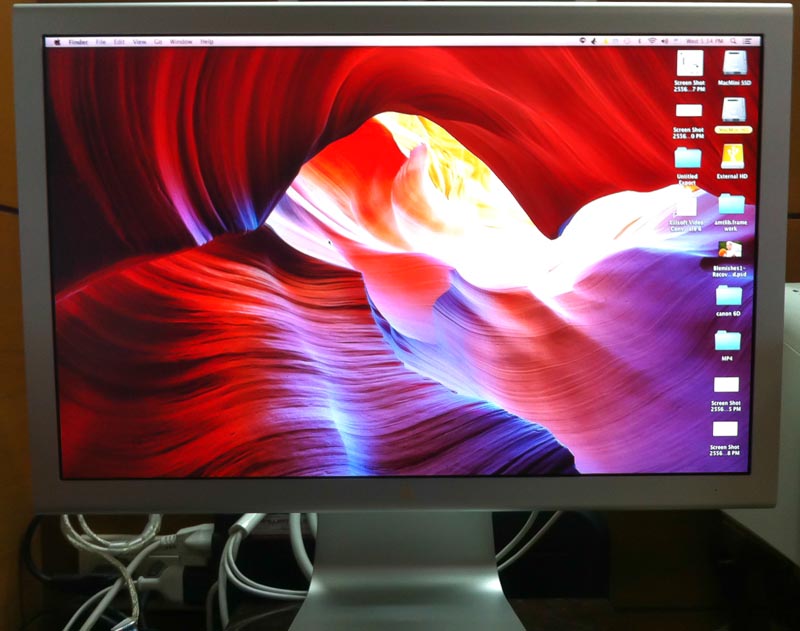Open the Help menu
This screenshot has height=631, width=800.
(207, 42)
